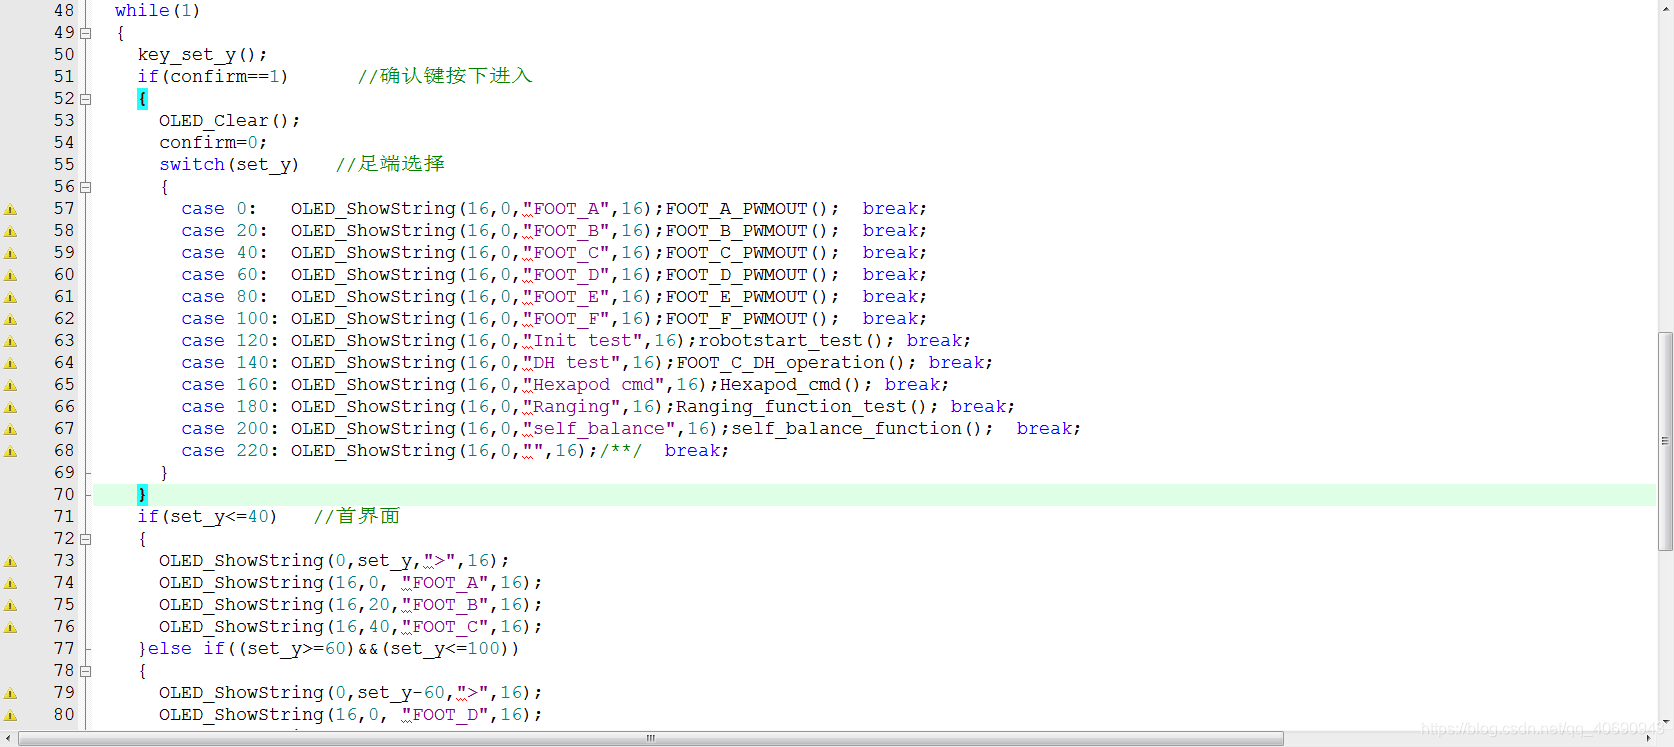This screenshot has width=1674, height=747.
Task: Collapse the code block at line 72
Action: click(x=86, y=539)
